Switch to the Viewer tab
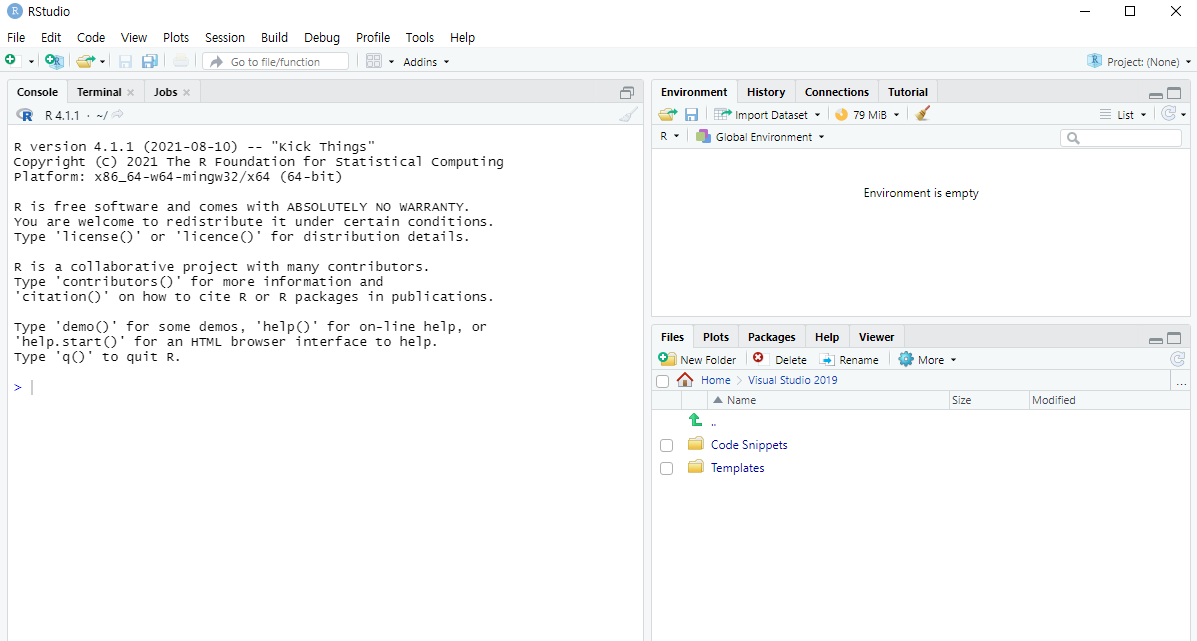 [876, 337]
